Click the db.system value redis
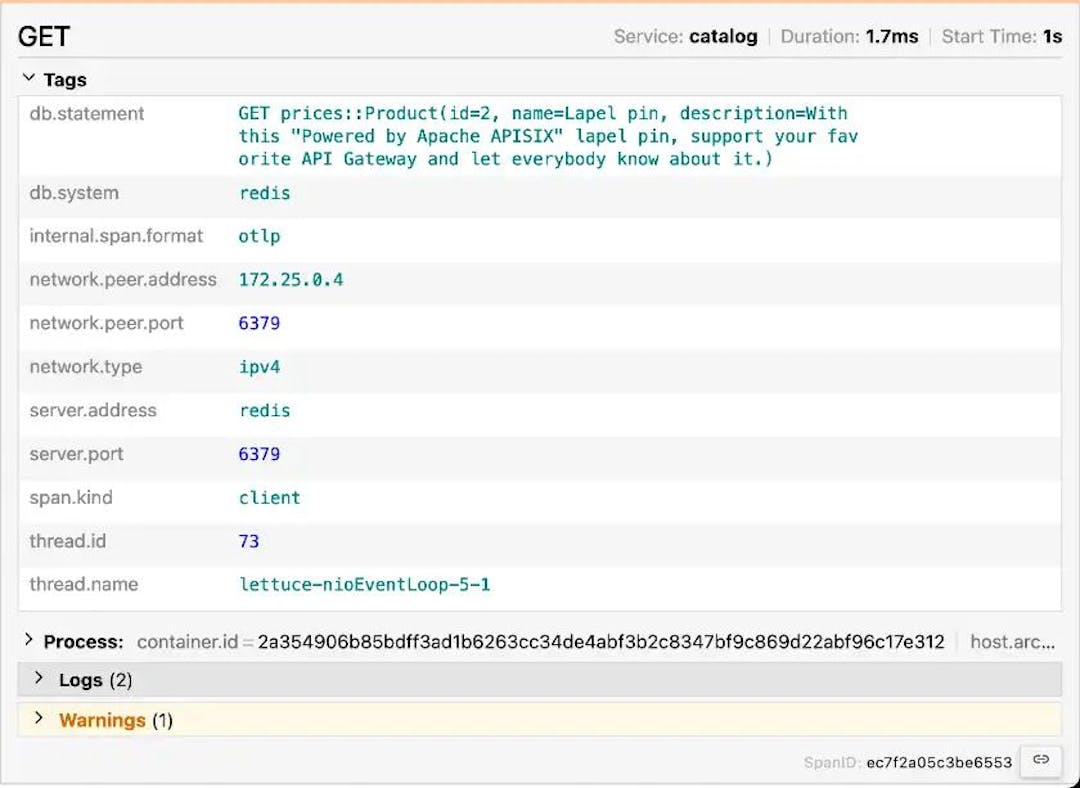The width and height of the screenshot is (1080, 788). pos(264,193)
